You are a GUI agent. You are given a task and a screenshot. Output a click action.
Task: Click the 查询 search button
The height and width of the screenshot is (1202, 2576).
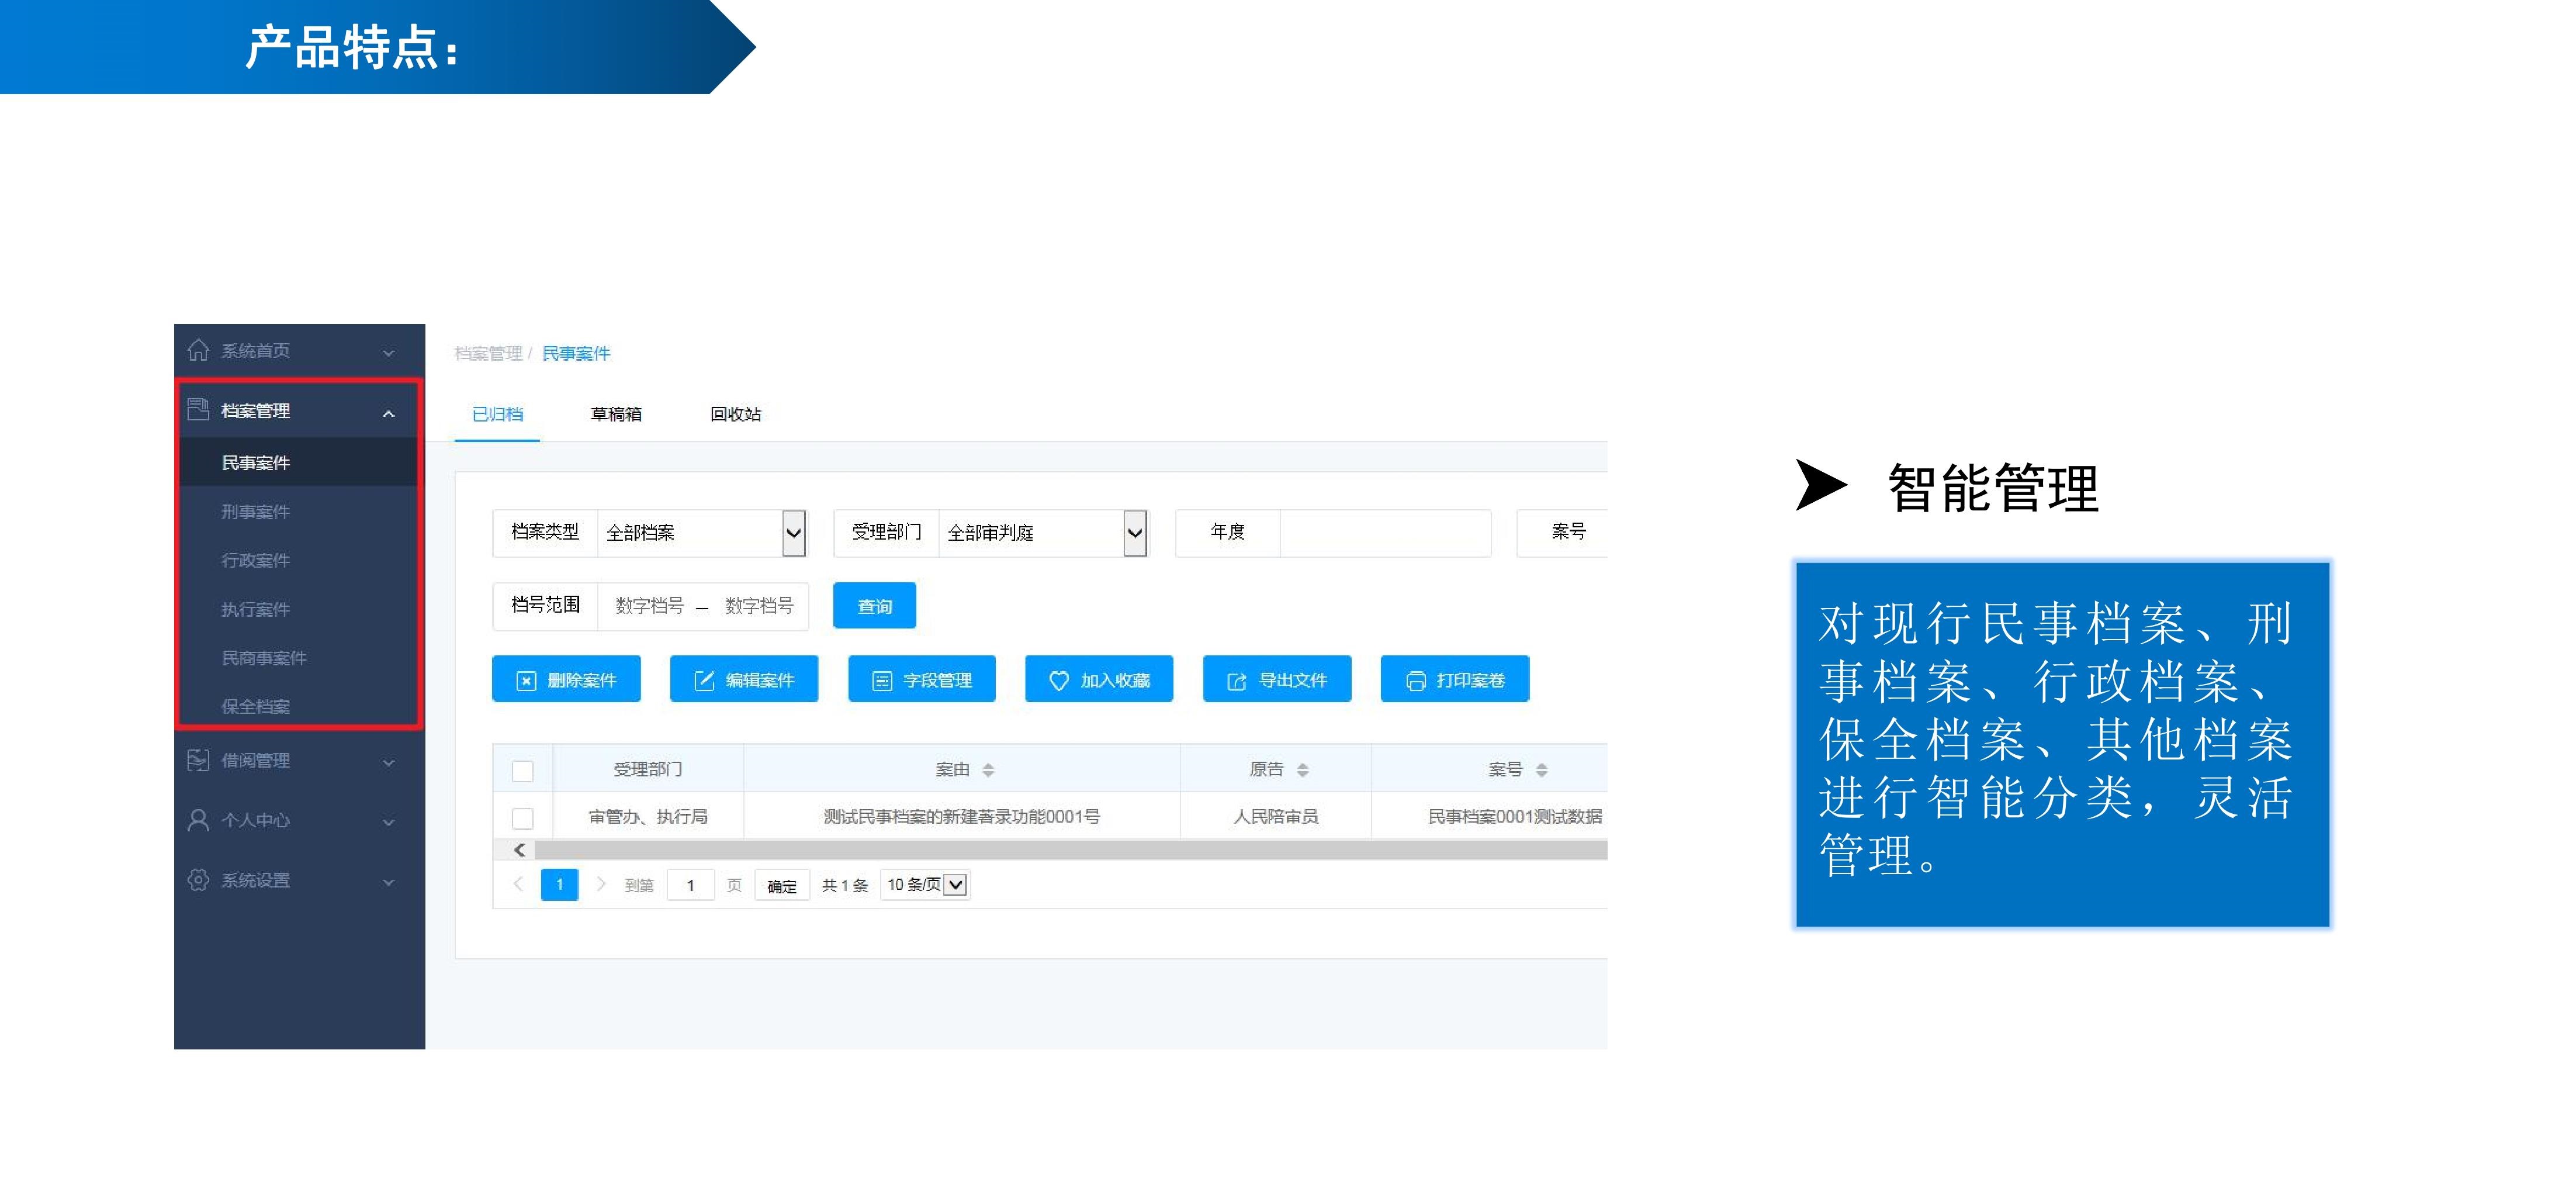[x=874, y=606]
